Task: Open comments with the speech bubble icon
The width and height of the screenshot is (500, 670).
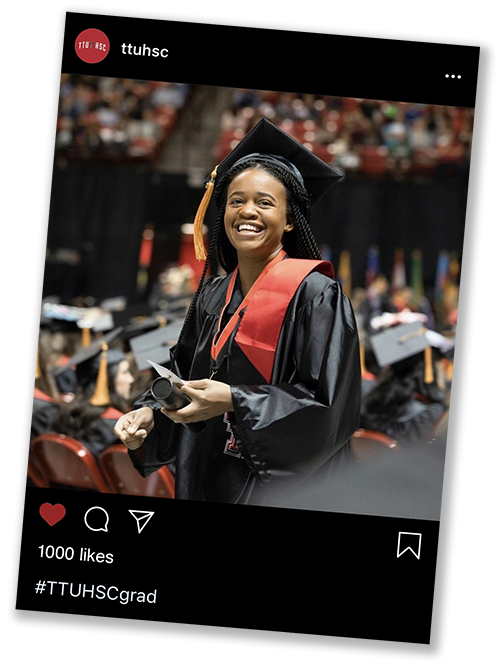Action: (97, 519)
